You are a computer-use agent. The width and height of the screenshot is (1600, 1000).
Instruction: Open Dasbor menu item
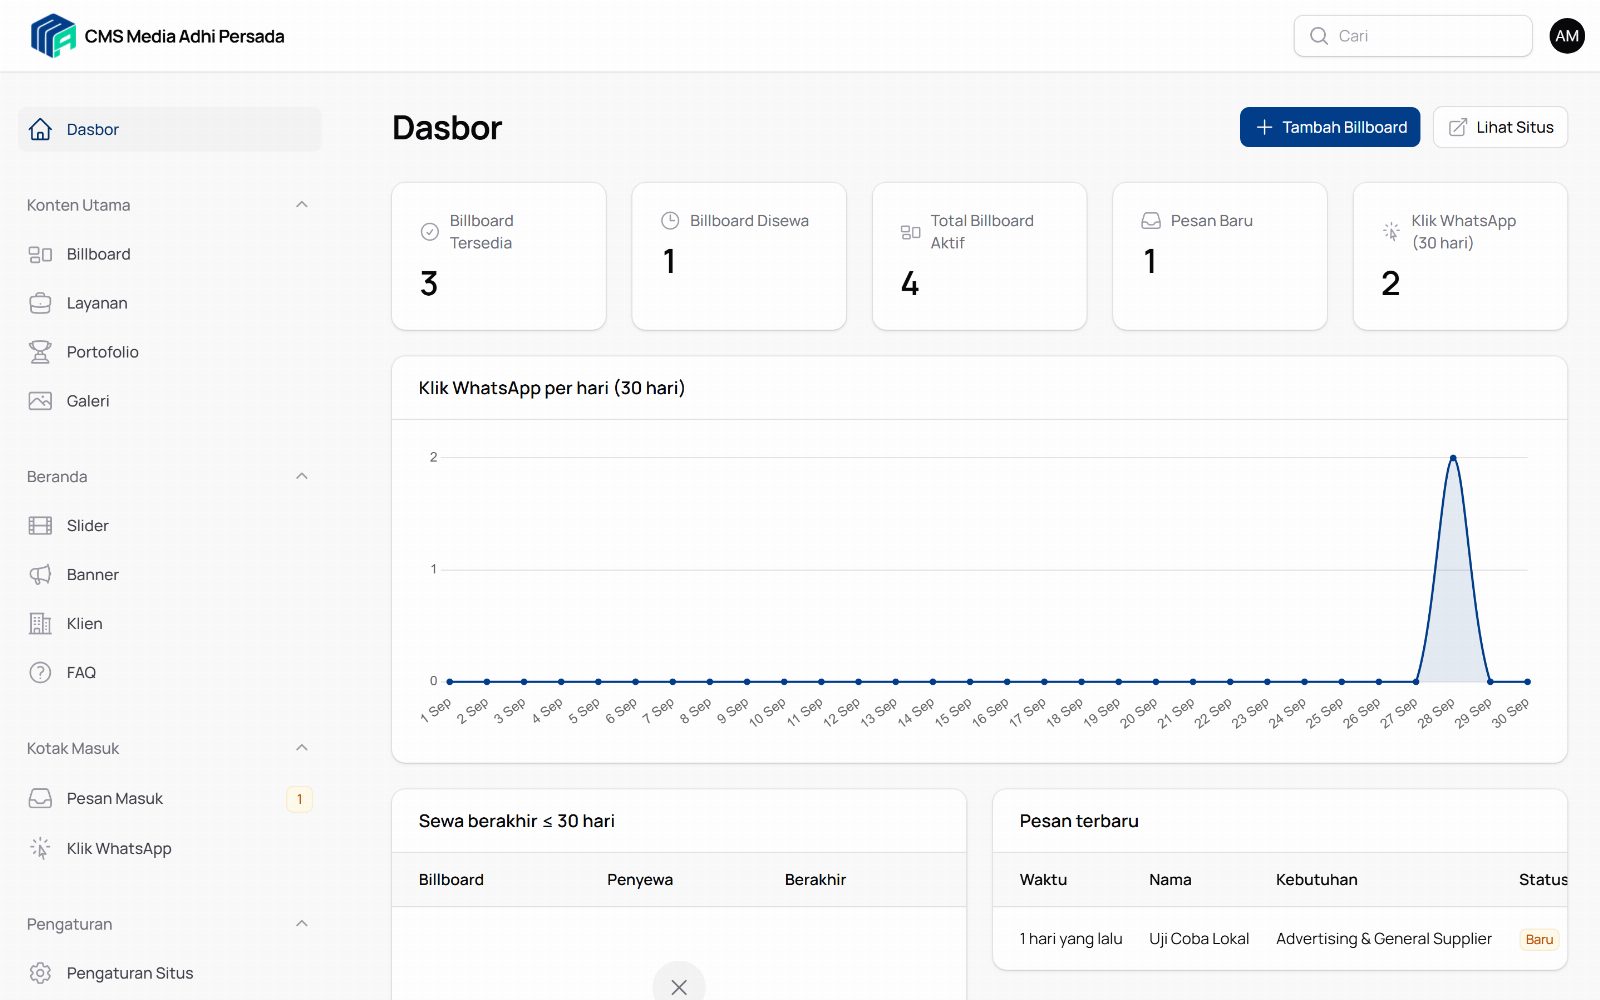pos(170,129)
